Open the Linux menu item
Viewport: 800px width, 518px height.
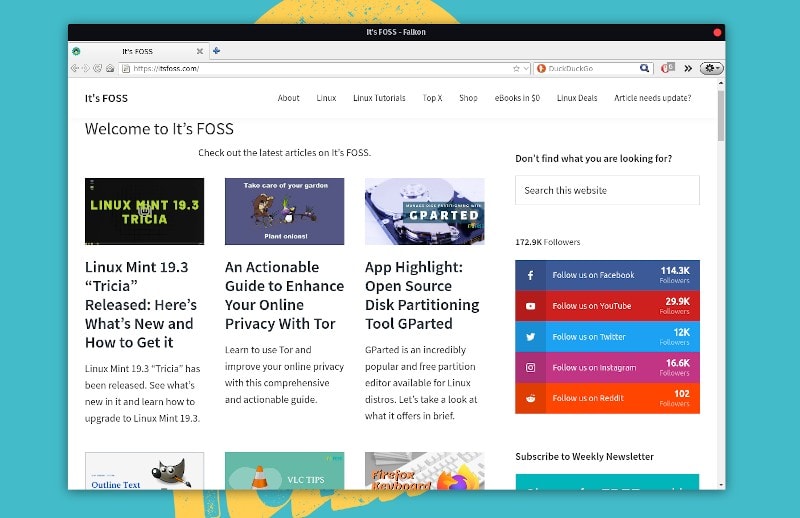[x=326, y=98]
